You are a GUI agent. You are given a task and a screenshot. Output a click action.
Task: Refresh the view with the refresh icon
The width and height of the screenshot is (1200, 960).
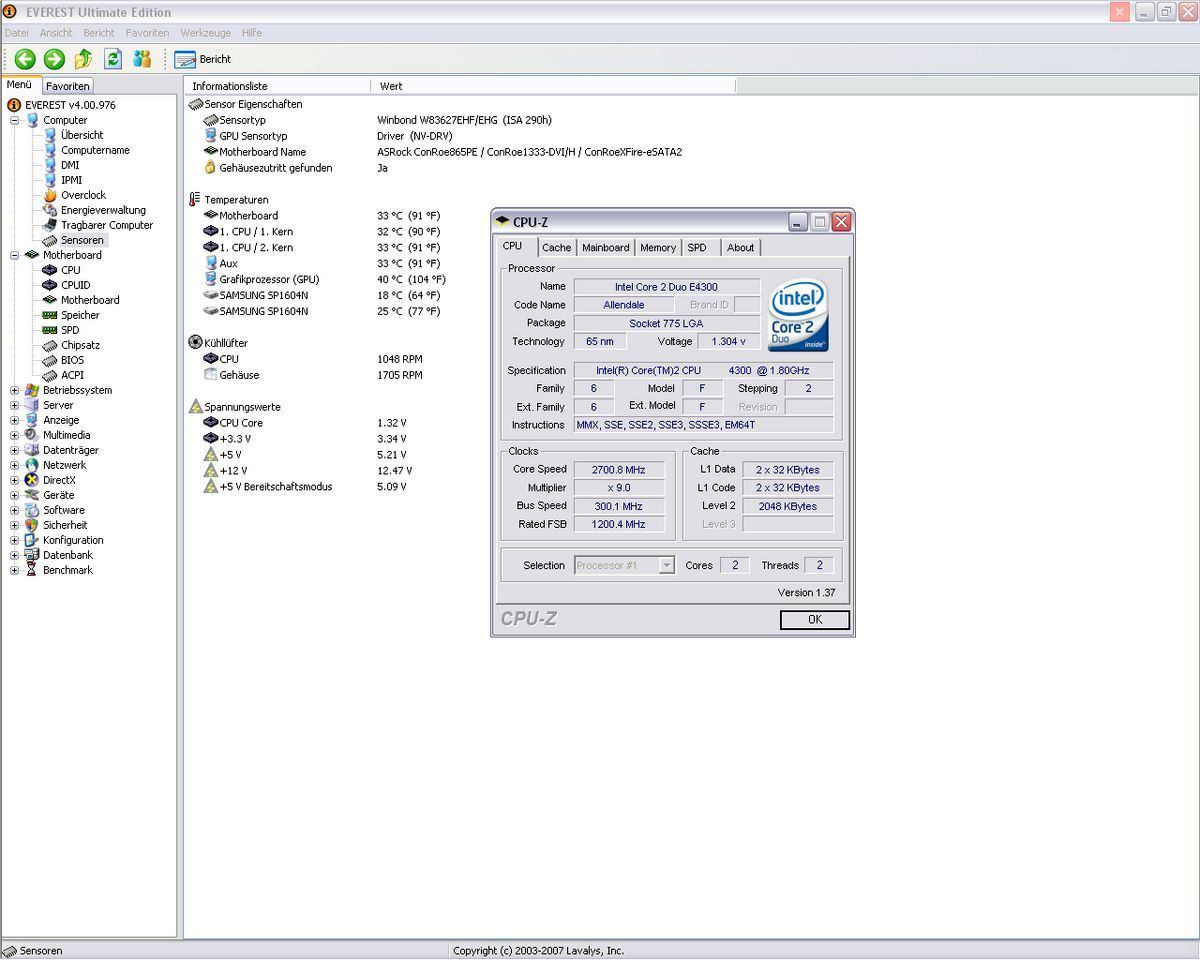coord(113,59)
